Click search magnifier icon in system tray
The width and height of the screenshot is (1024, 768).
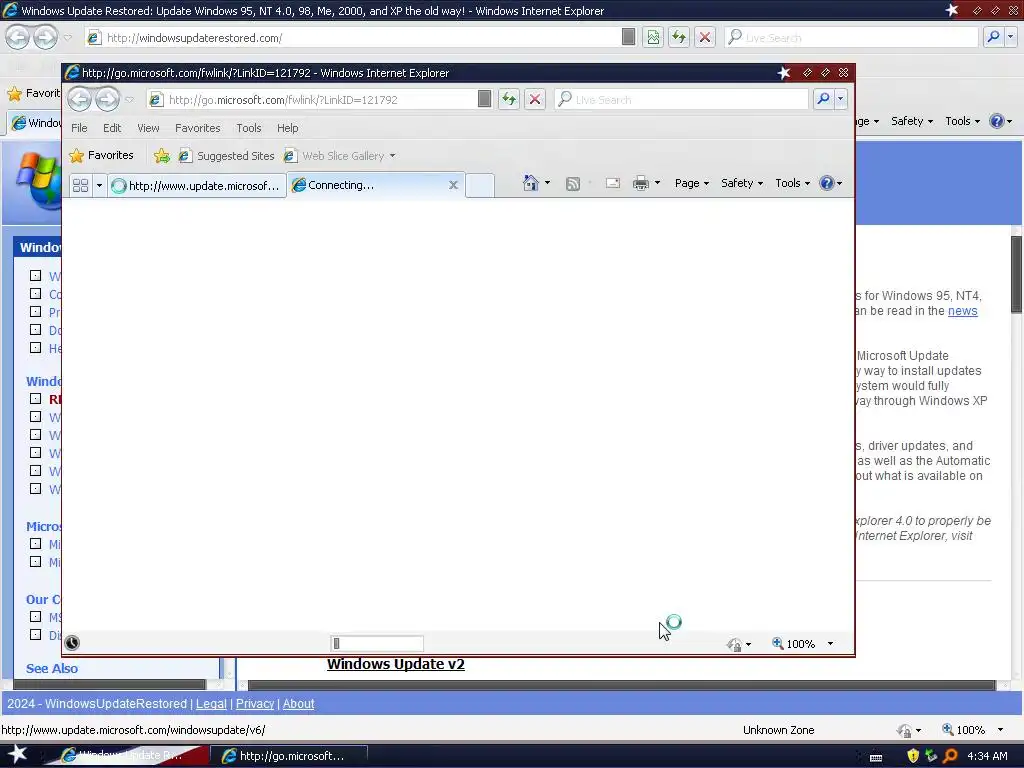[x=951, y=756]
